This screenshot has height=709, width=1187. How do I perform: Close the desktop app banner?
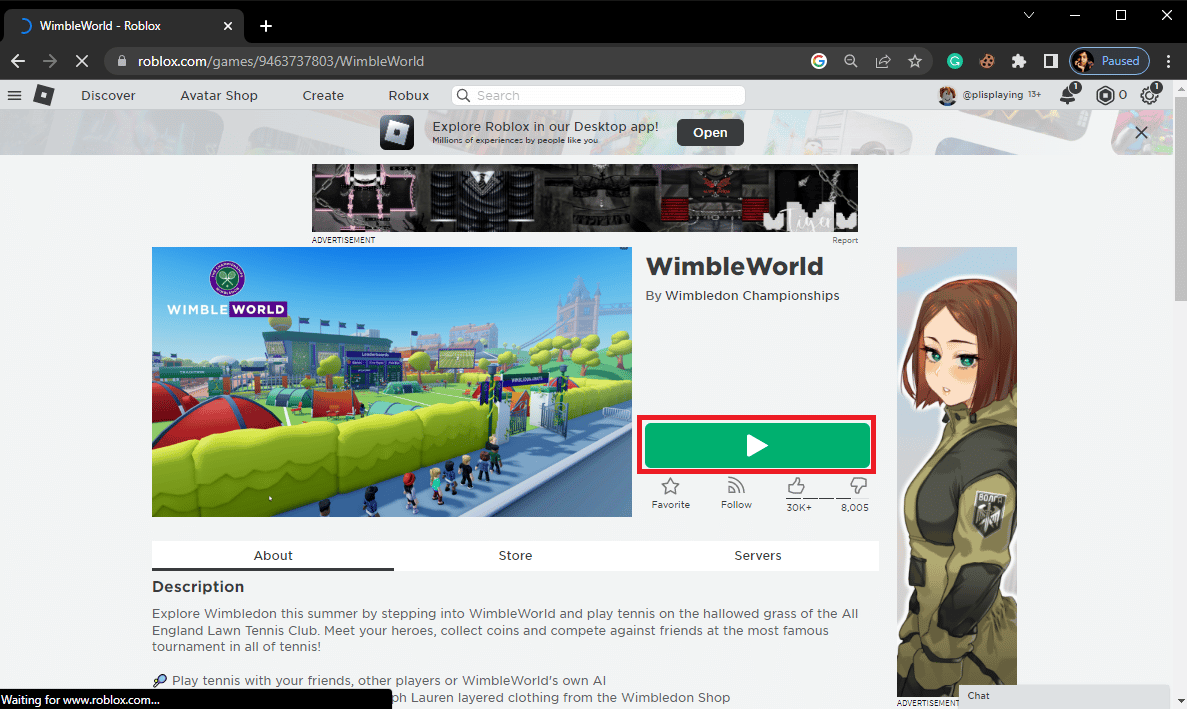[1141, 132]
